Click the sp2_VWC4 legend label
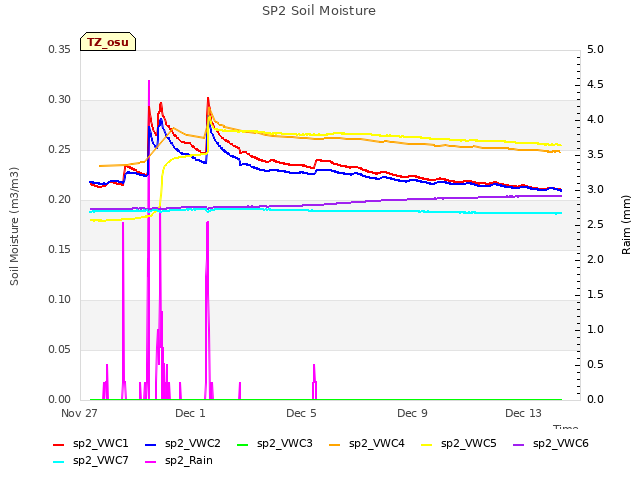 point(377,443)
